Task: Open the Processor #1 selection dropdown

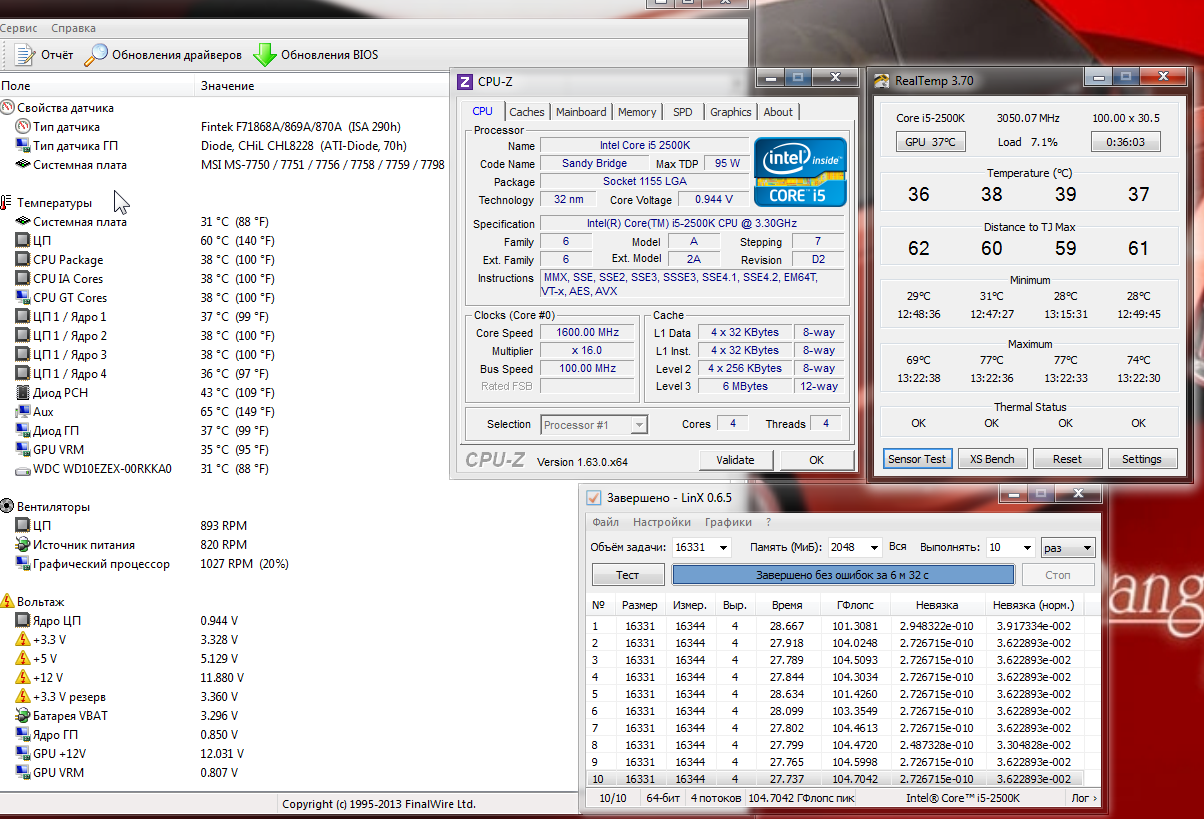Action: pos(594,425)
